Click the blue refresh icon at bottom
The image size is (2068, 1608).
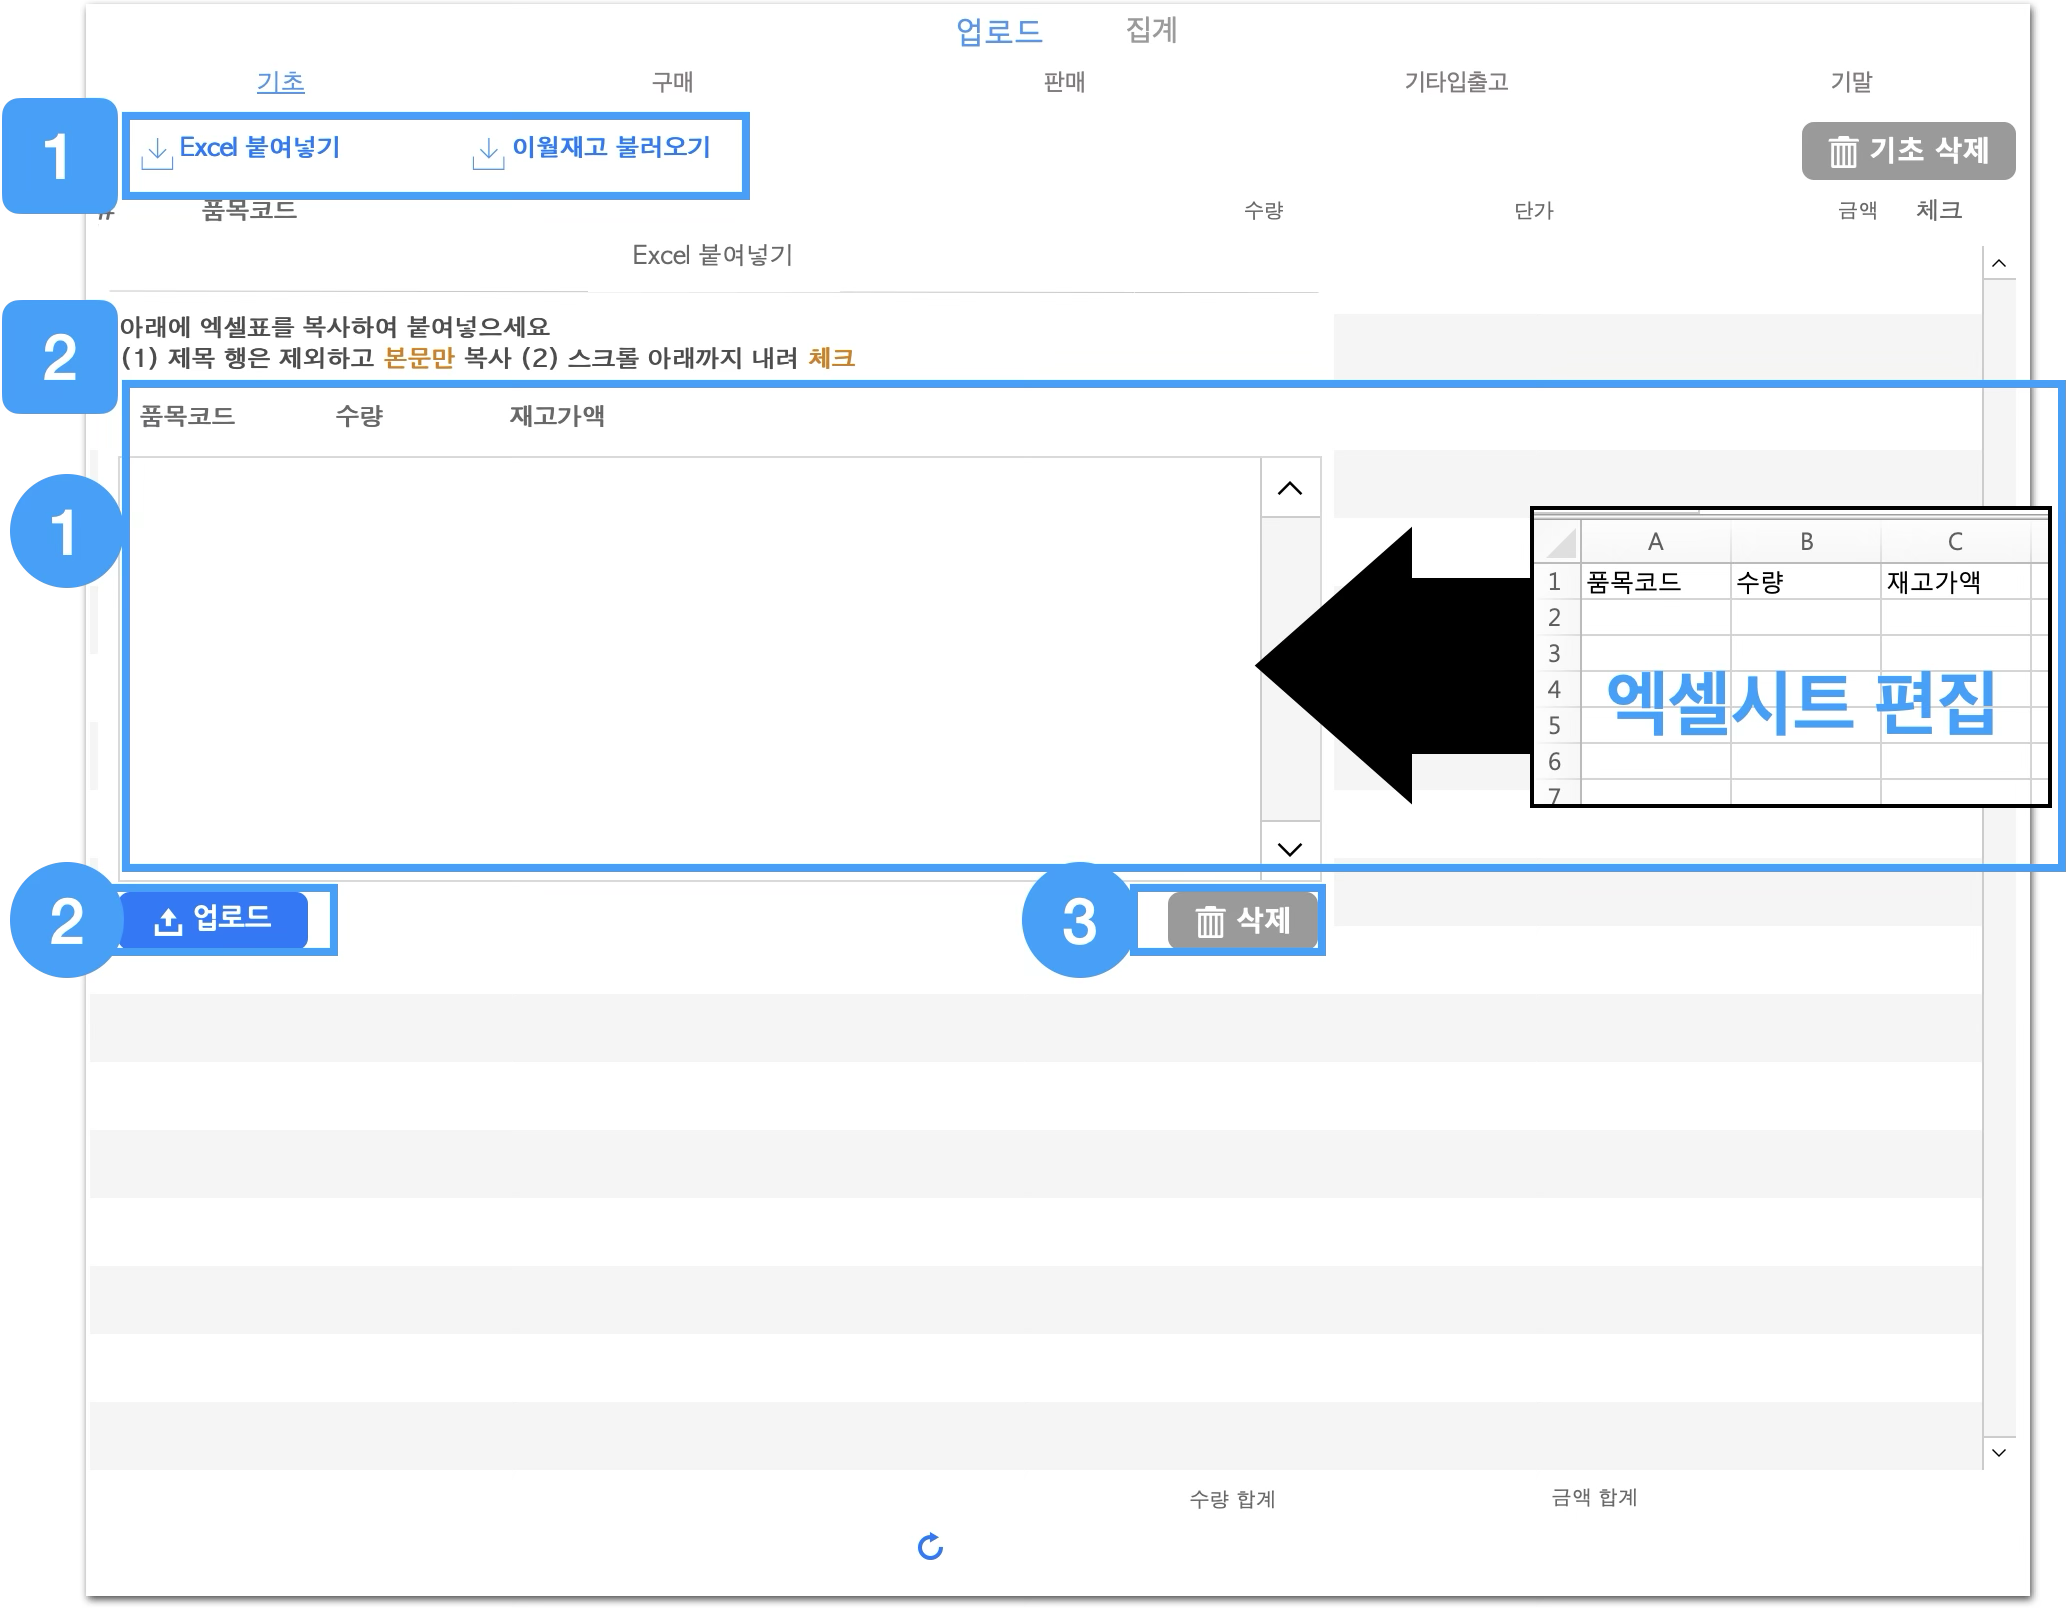(x=930, y=1547)
